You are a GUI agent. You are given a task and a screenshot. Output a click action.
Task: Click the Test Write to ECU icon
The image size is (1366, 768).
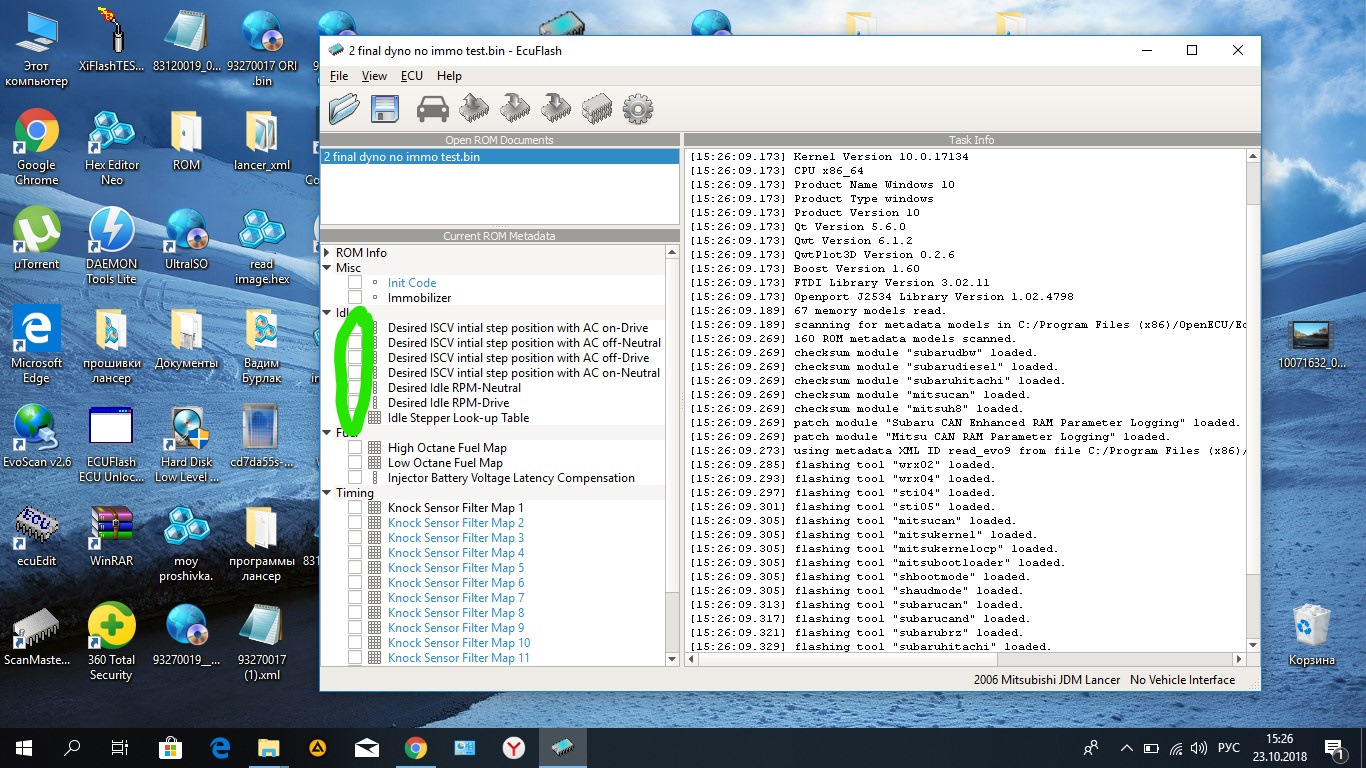pos(556,108)
